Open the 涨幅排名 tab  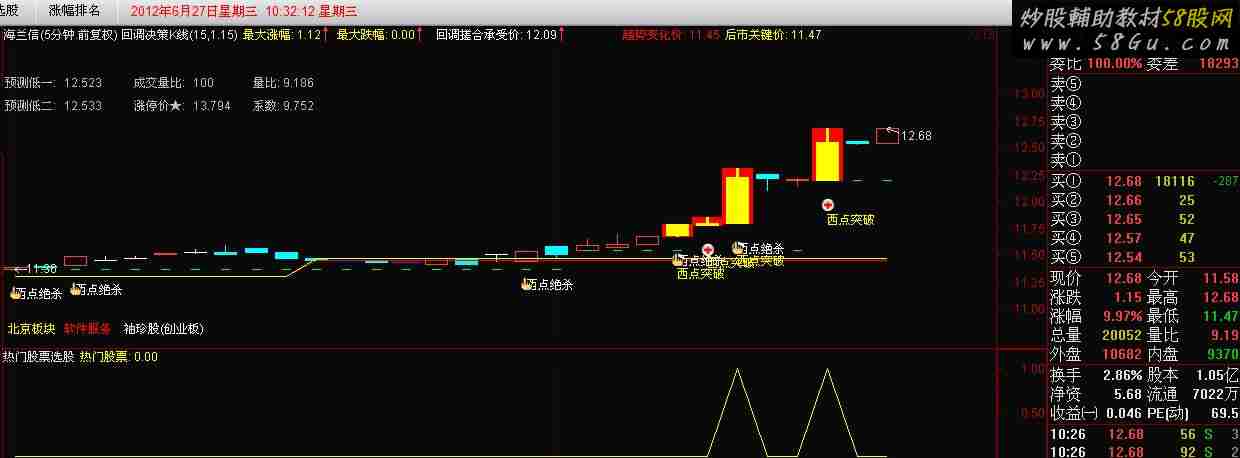tap(75, 10)
